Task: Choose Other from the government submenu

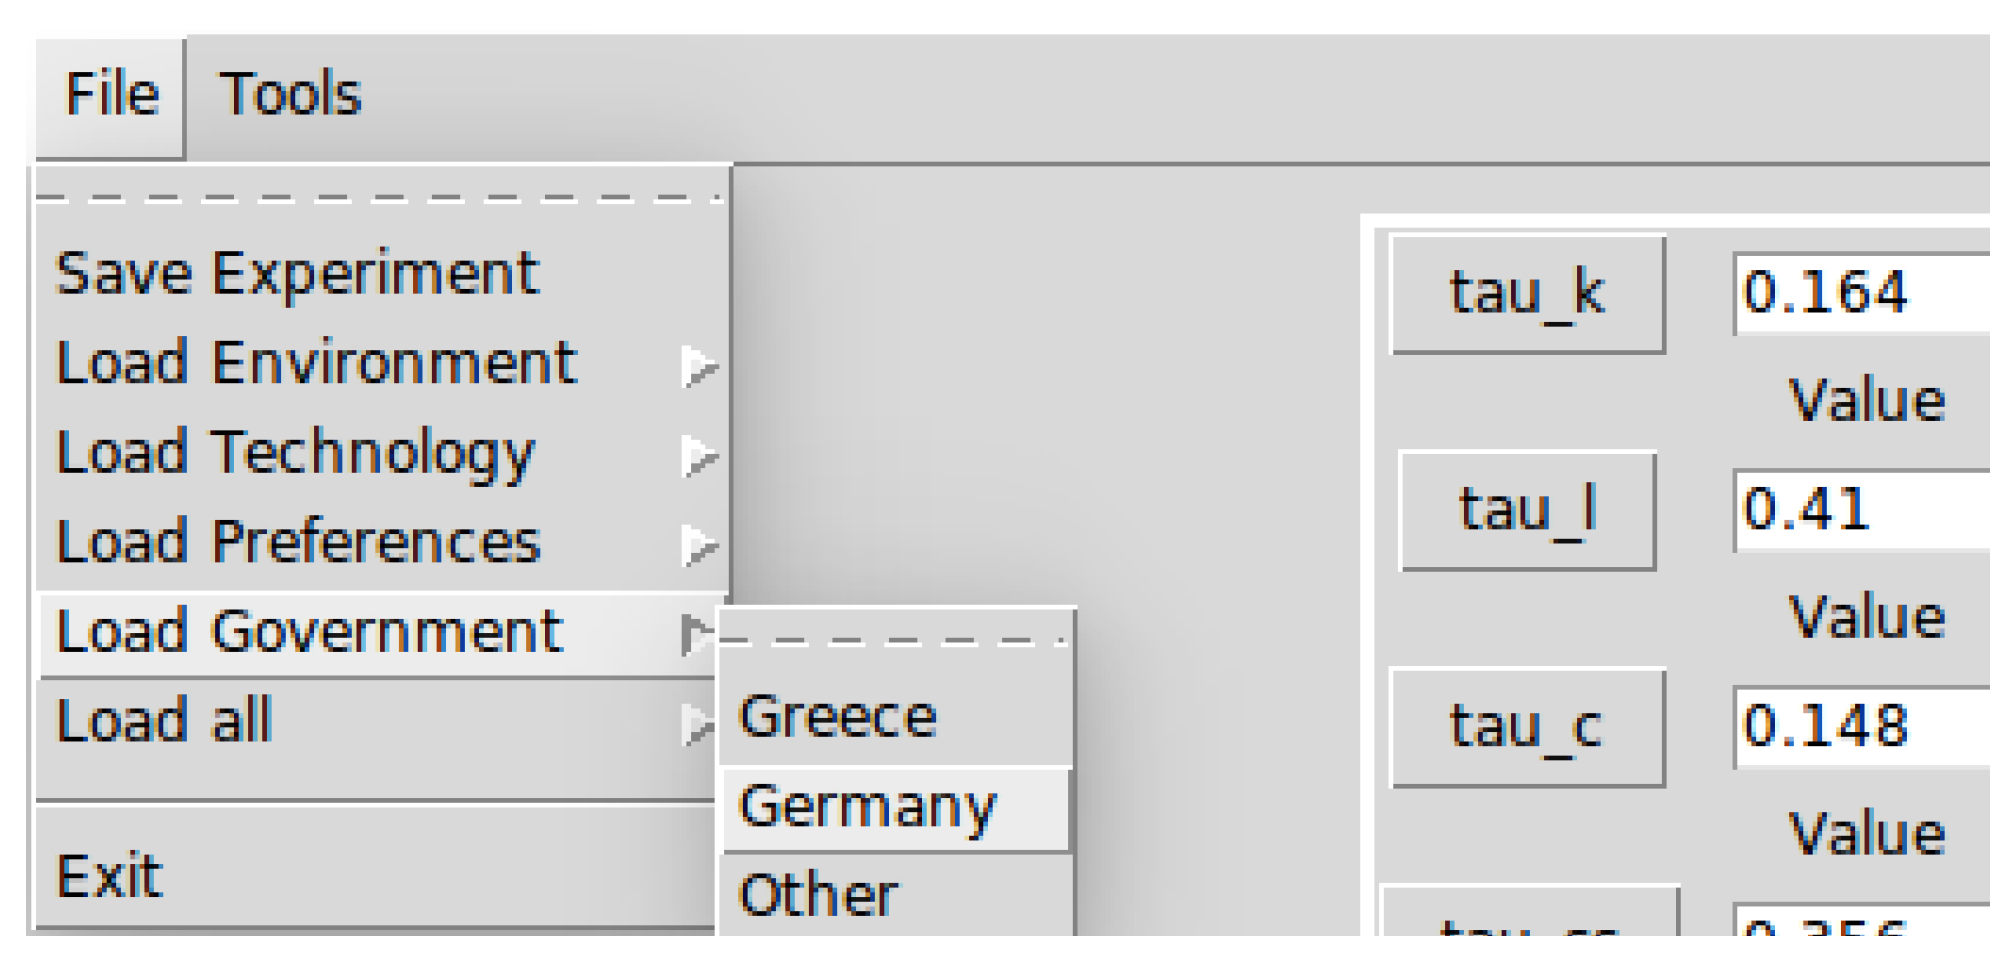Action: click(818, 895)
